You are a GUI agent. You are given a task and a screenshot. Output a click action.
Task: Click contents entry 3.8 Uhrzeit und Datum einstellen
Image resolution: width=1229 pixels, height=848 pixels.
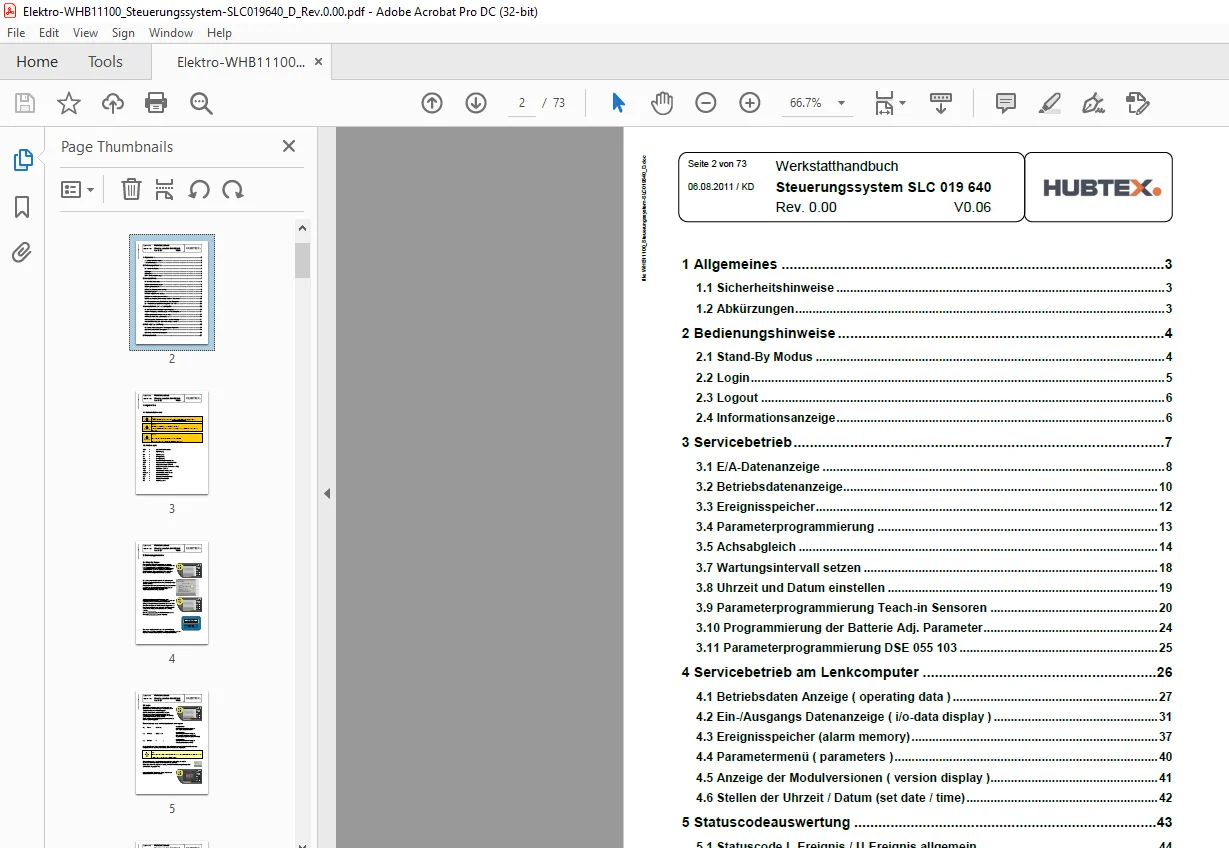933,588
